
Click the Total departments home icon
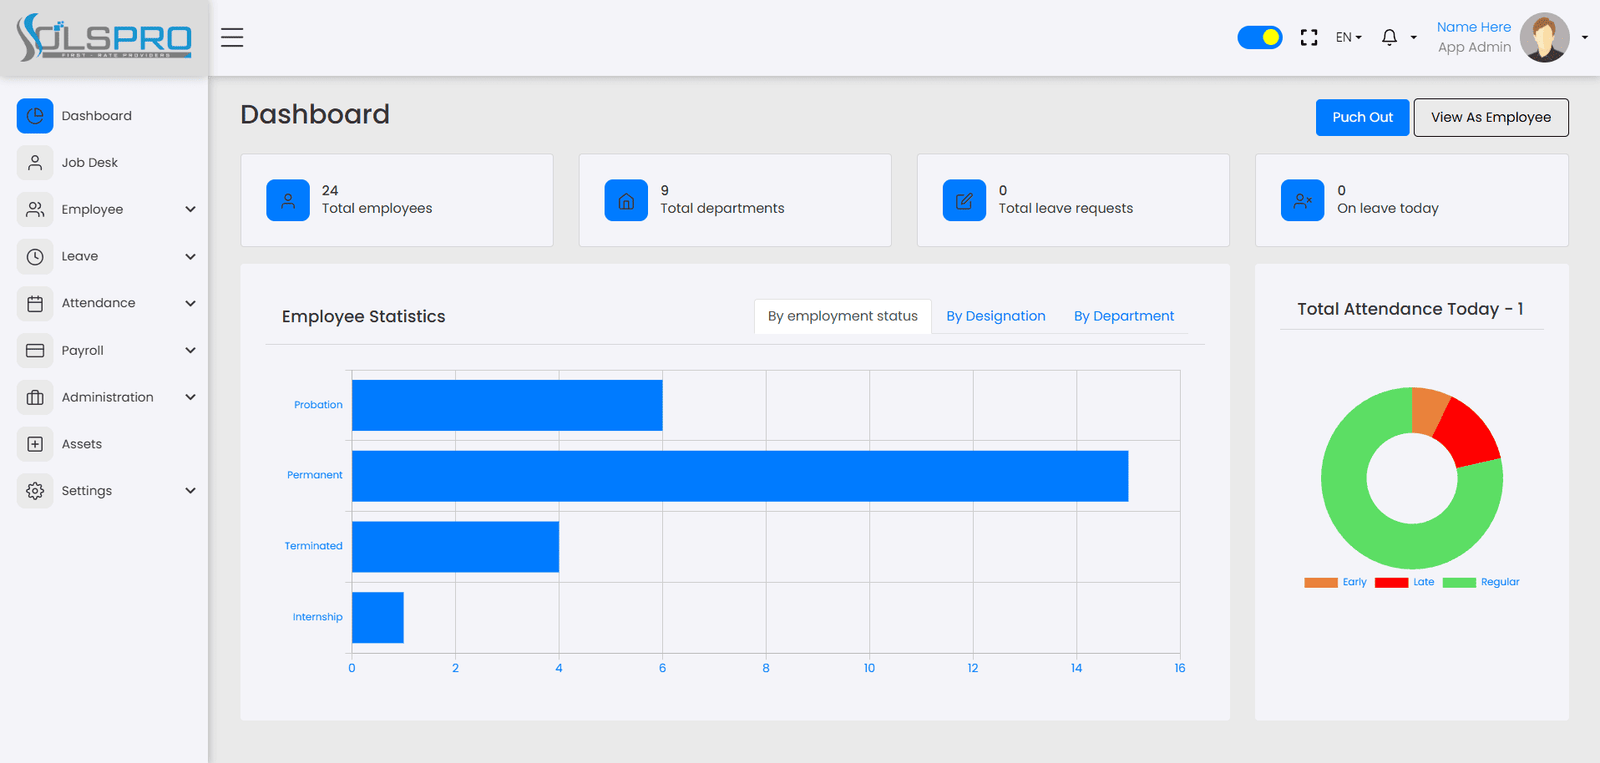pyautogui.click(x=626, y=200)
